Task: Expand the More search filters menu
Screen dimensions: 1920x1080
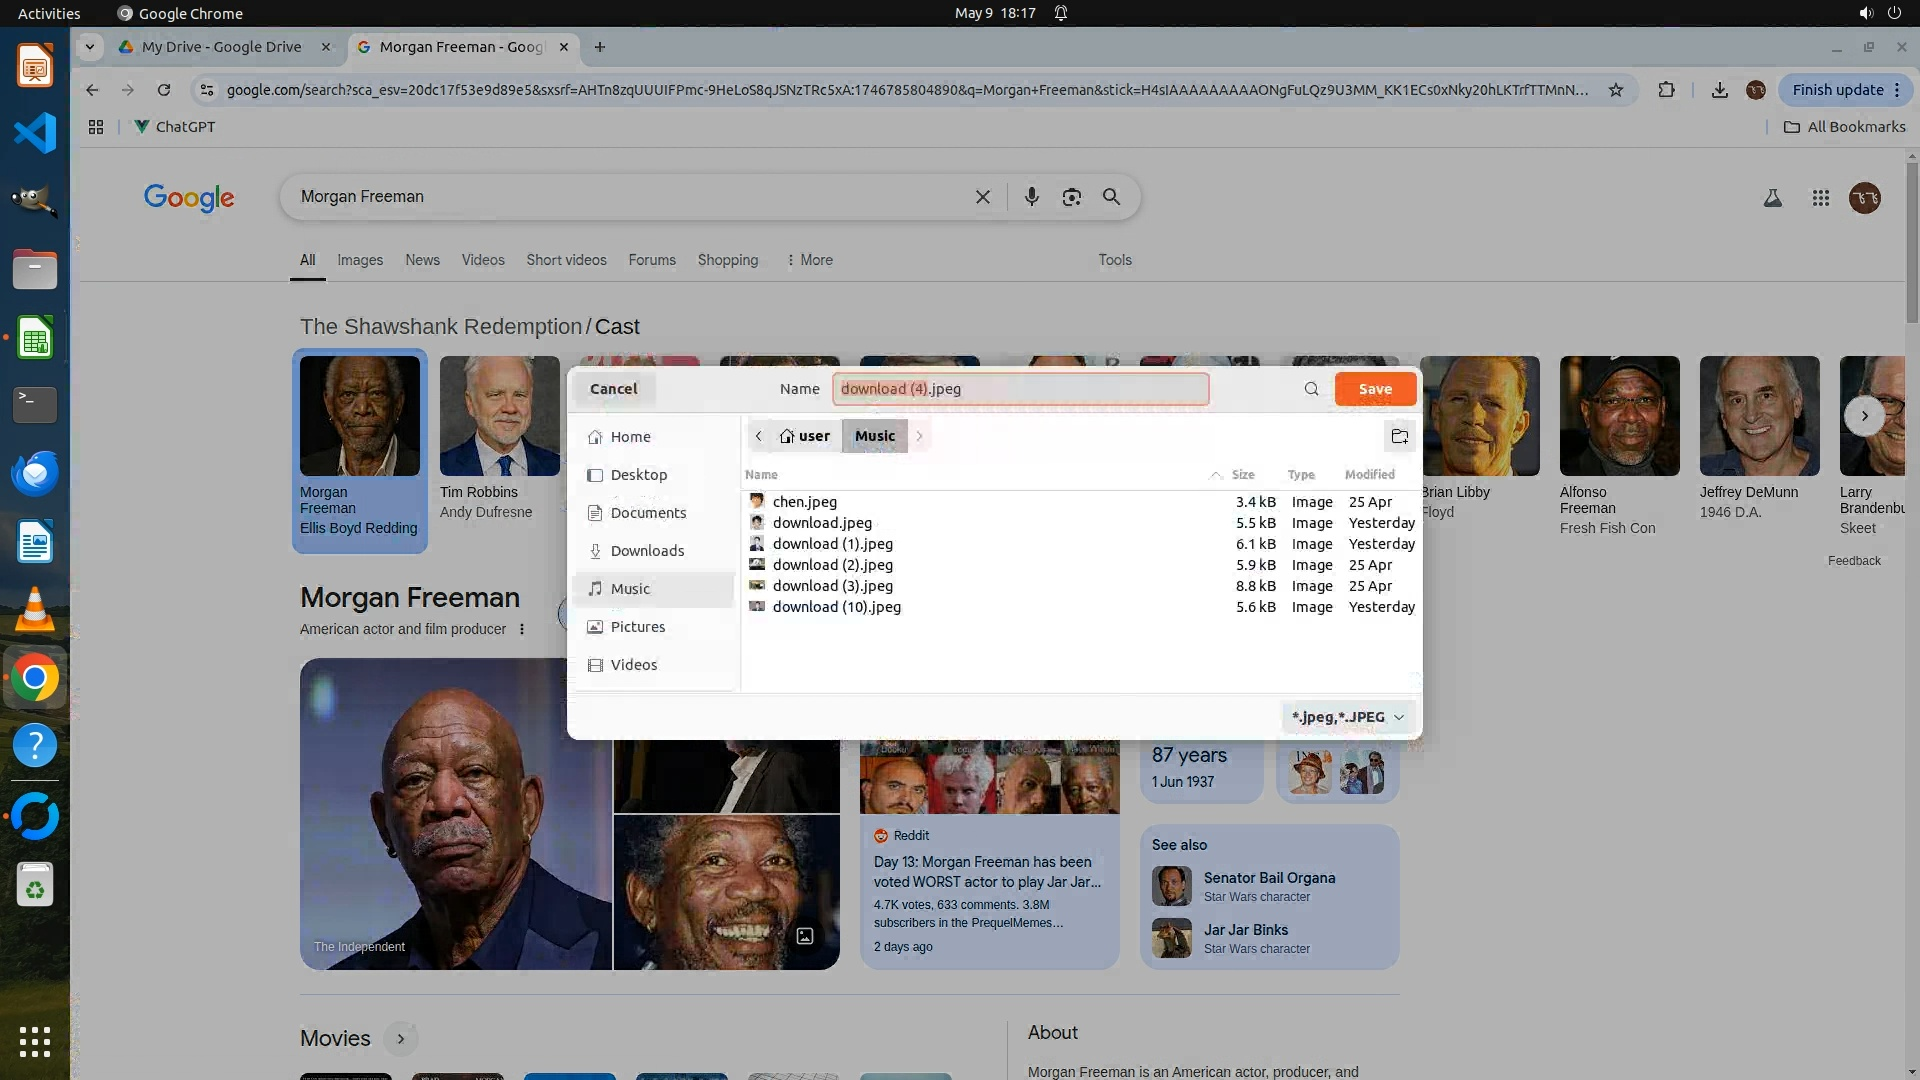Action: pos(810,260)
